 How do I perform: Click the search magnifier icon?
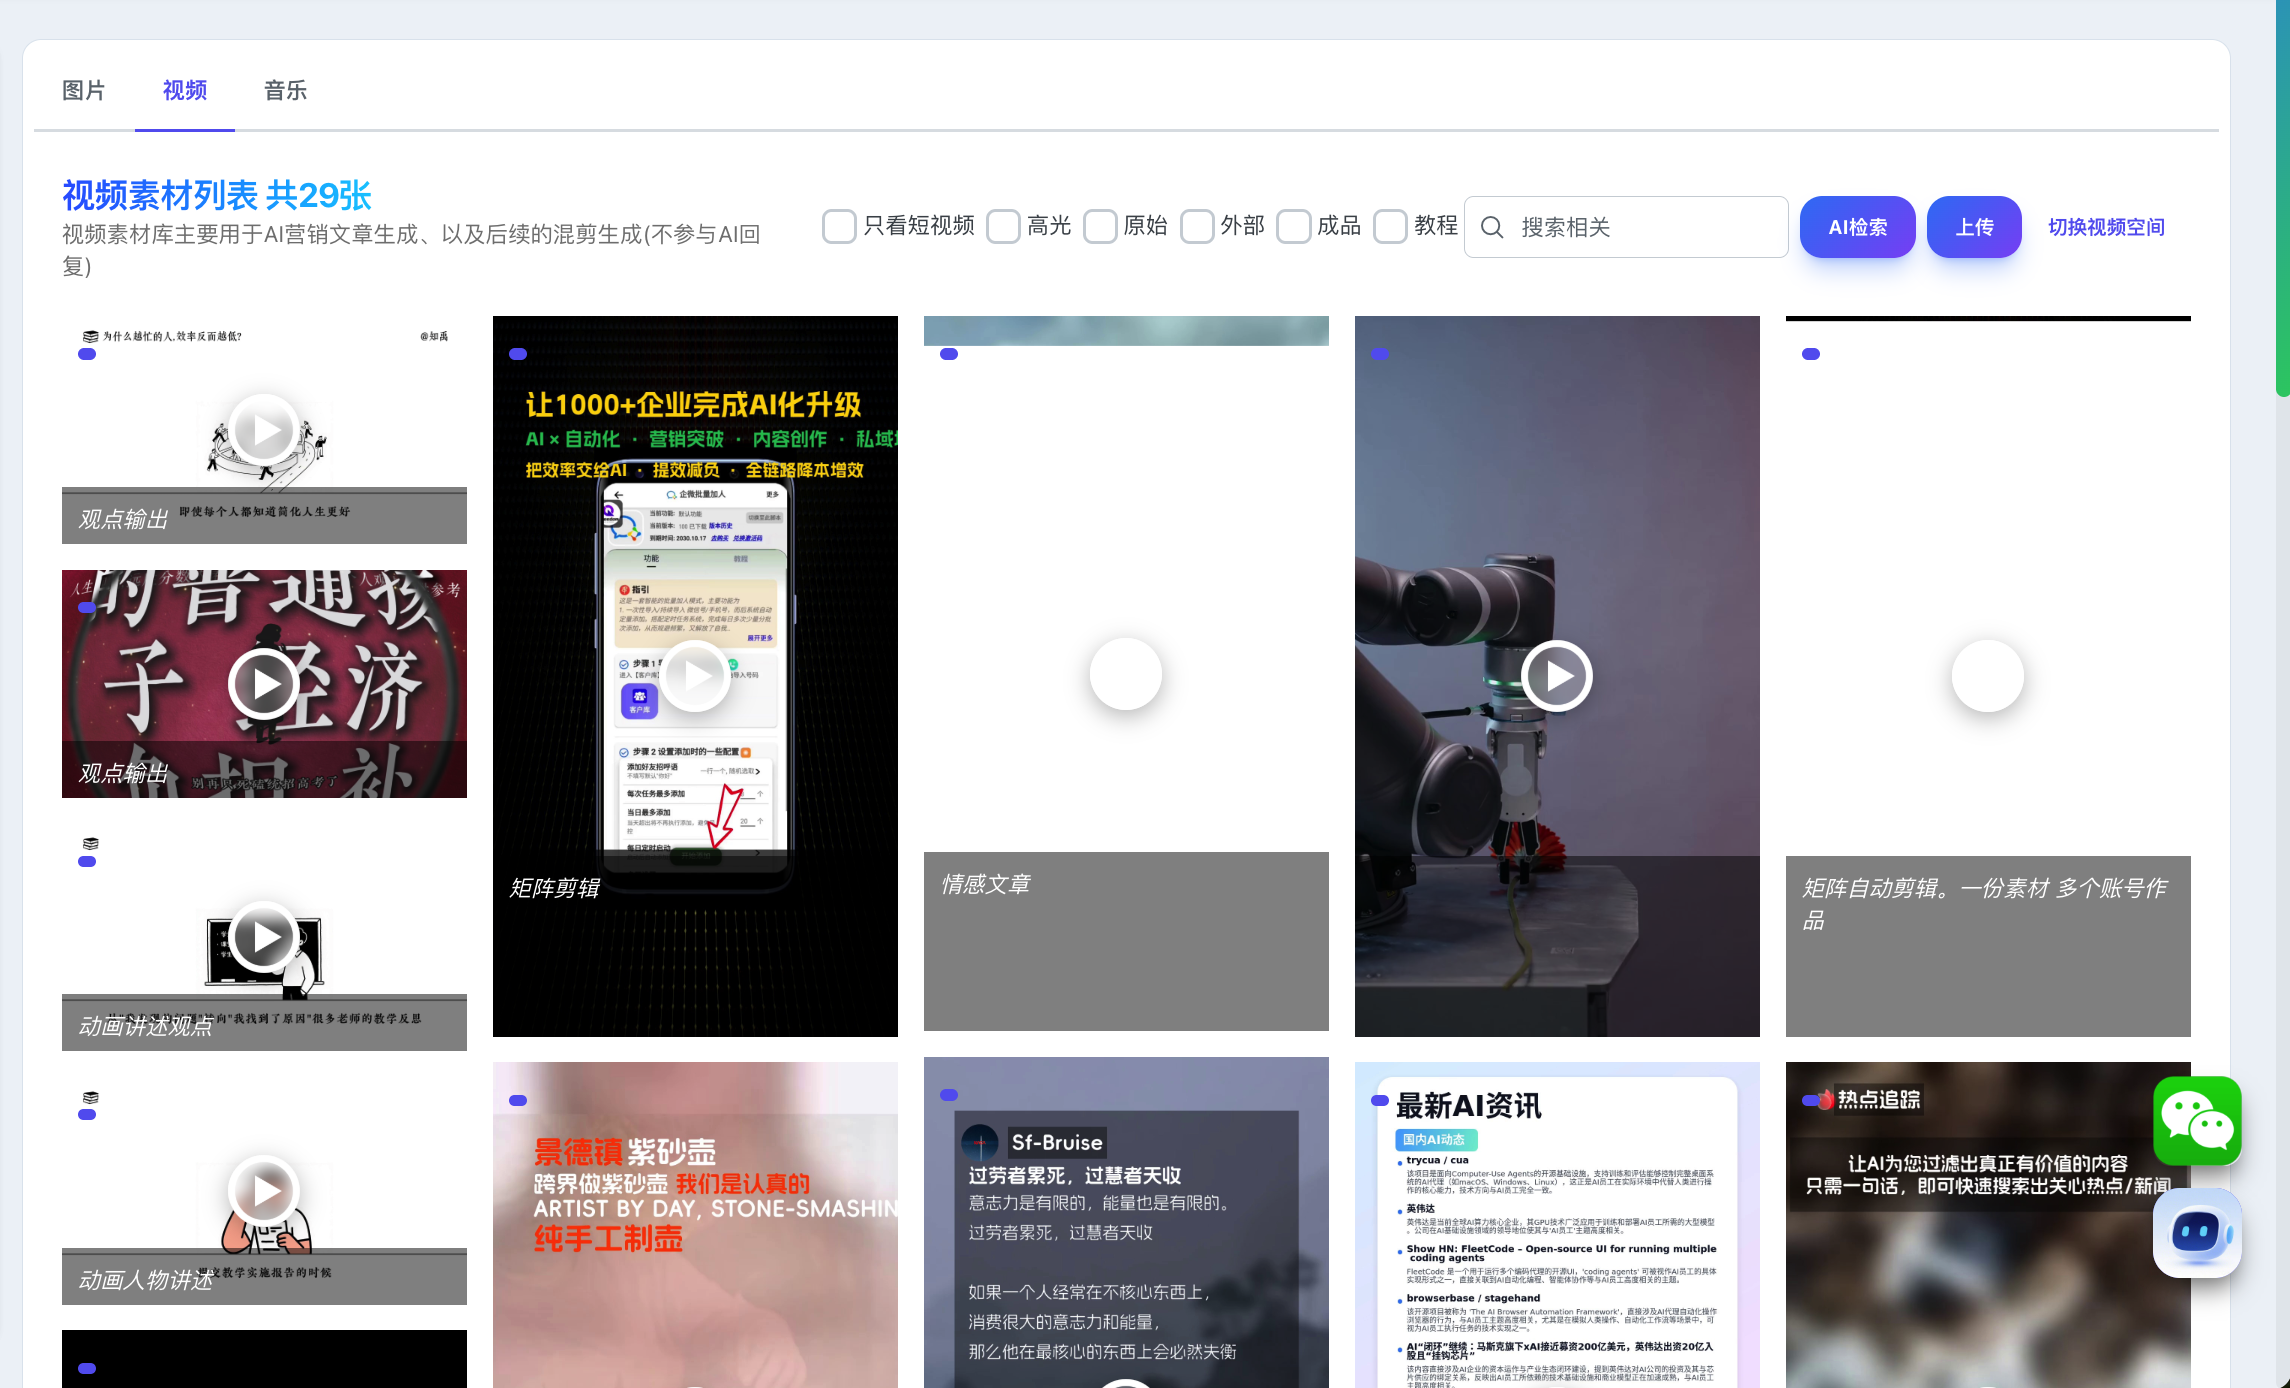(x=1491, y=228)
